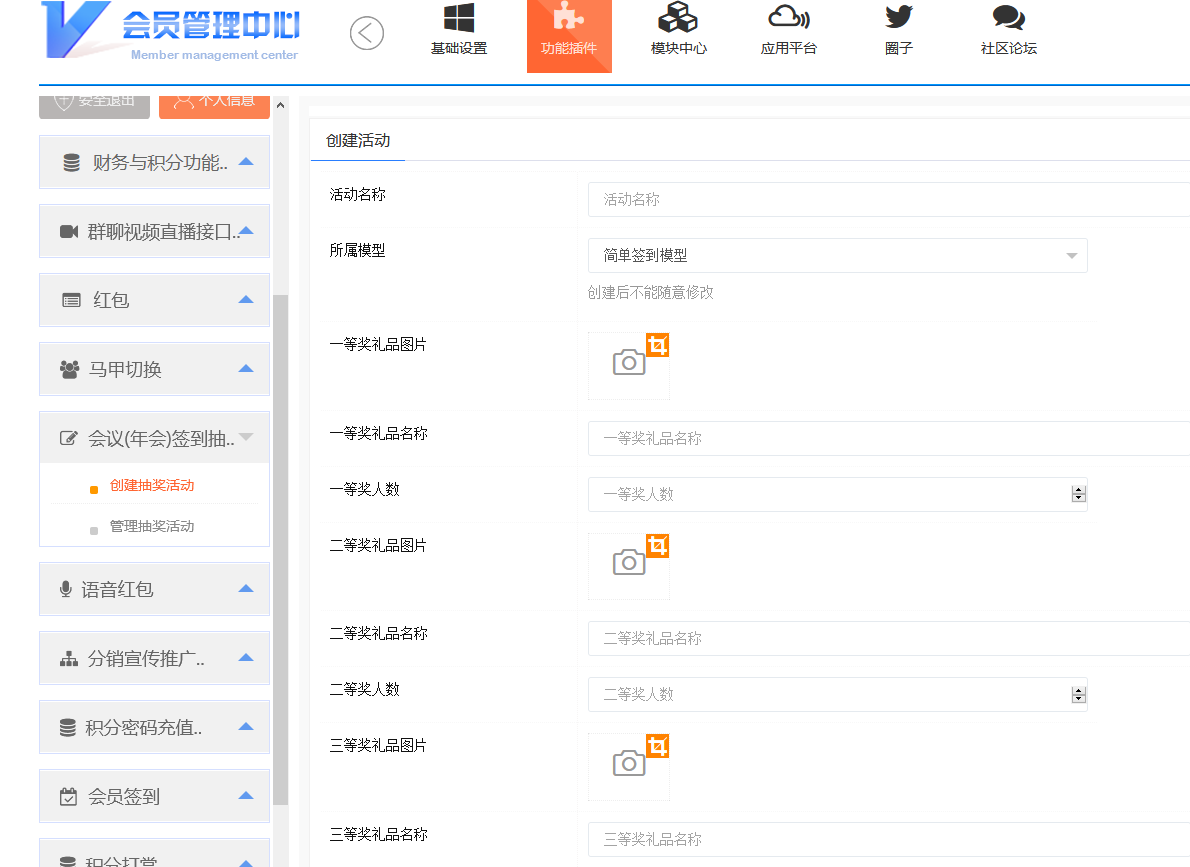Click the 安全退出 button
The image size is (1190, 867).
94,101
